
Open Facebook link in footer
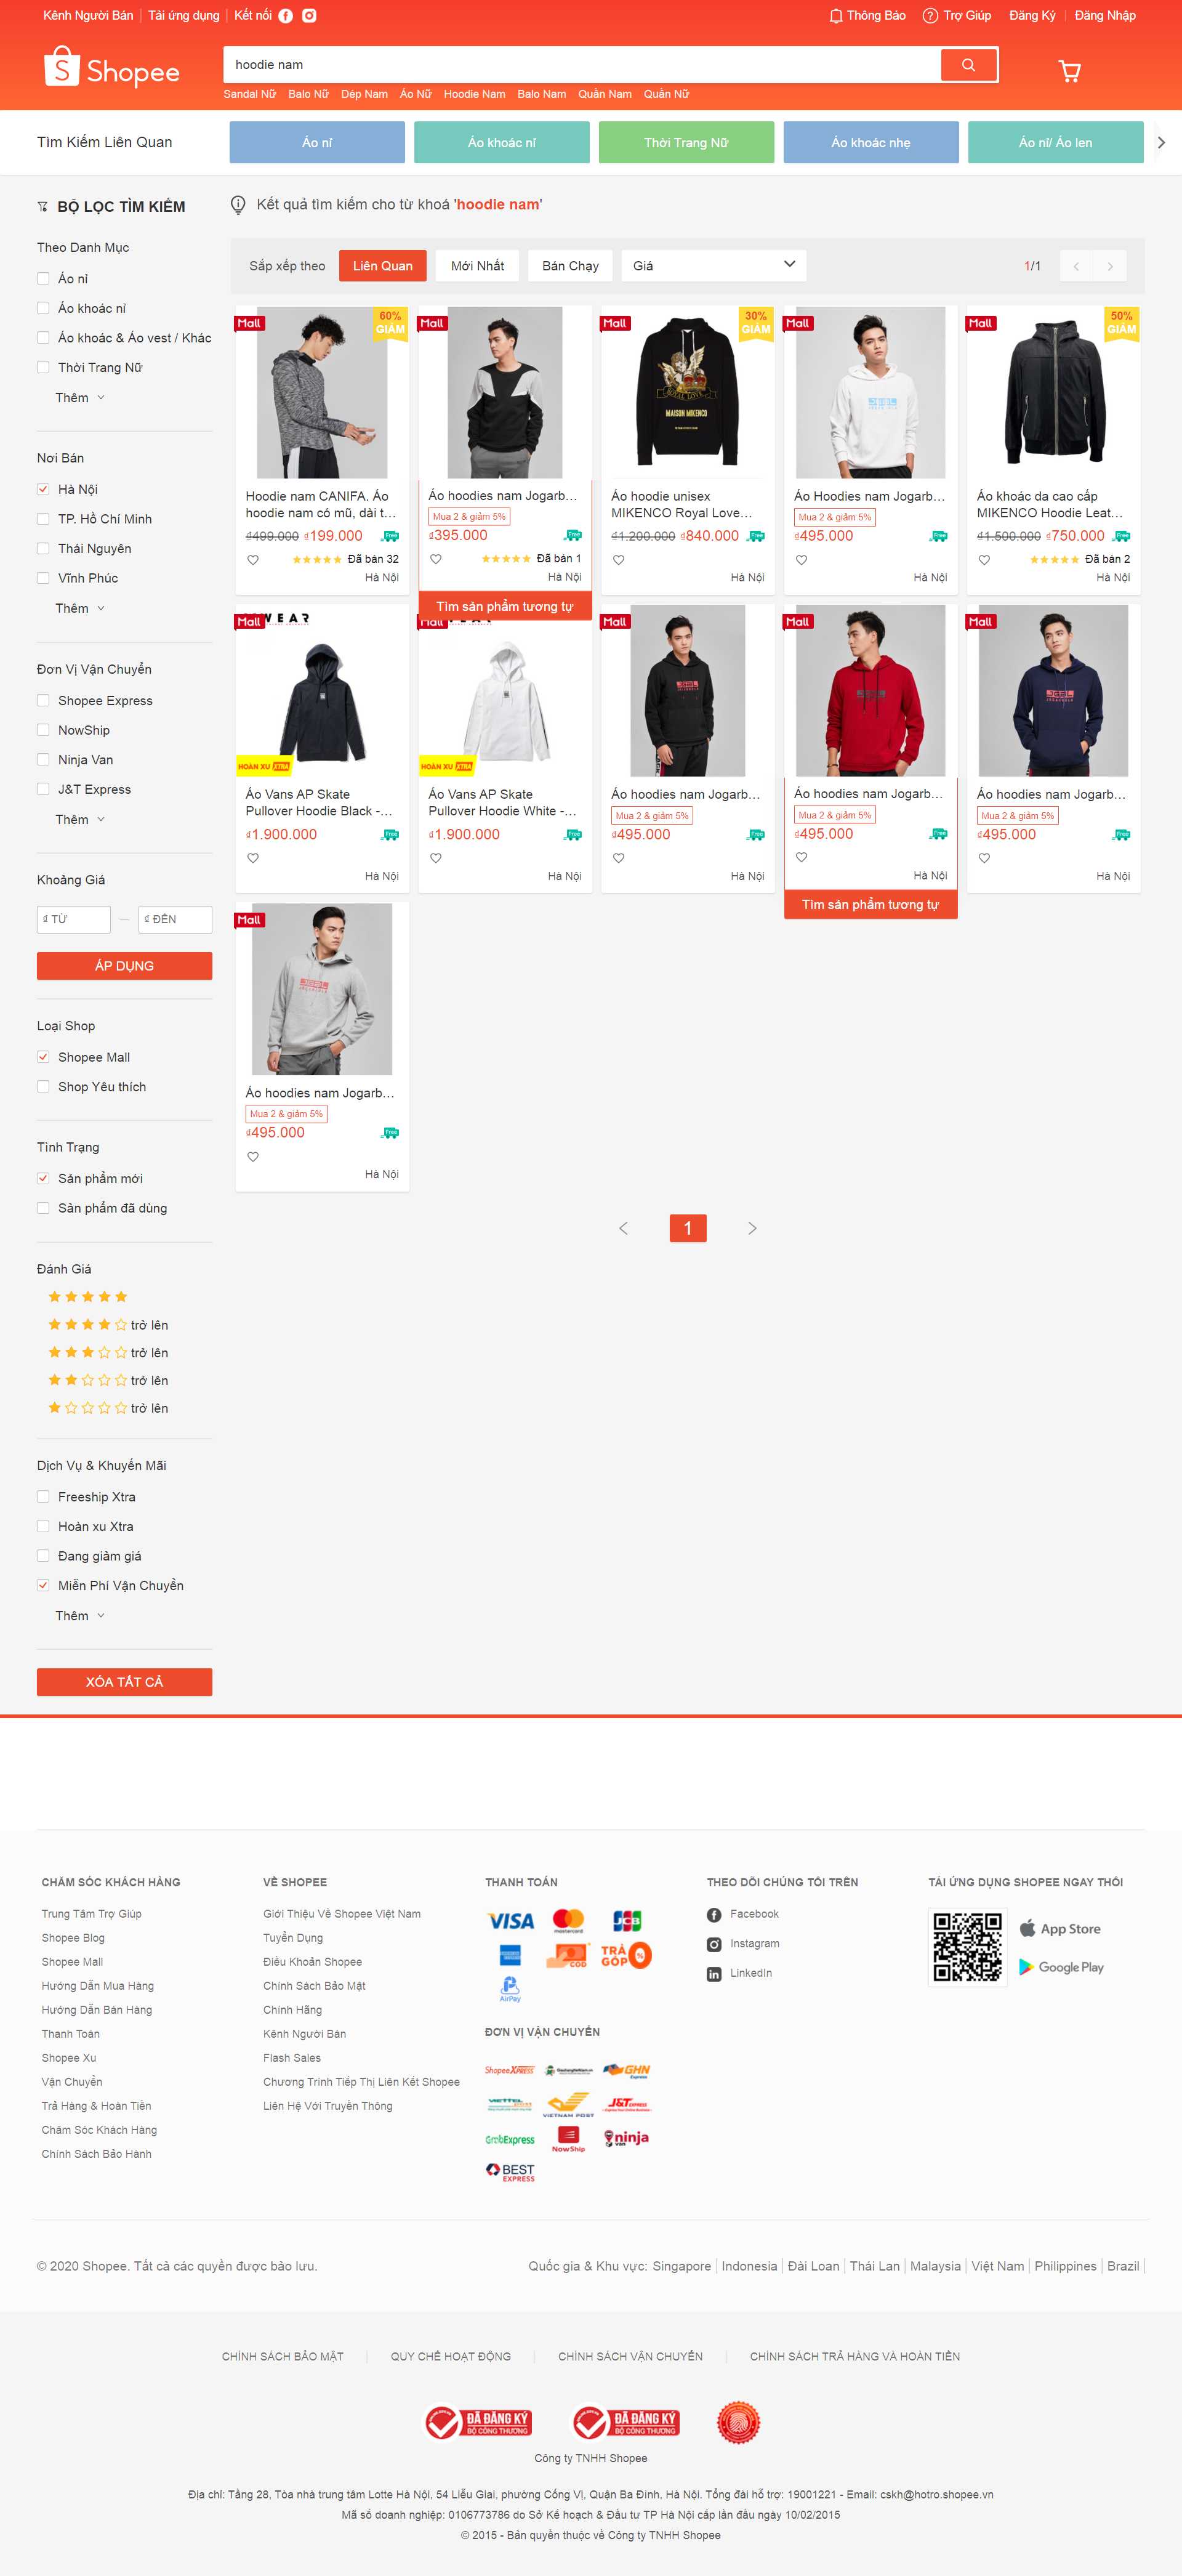[x=743, y=1914]
